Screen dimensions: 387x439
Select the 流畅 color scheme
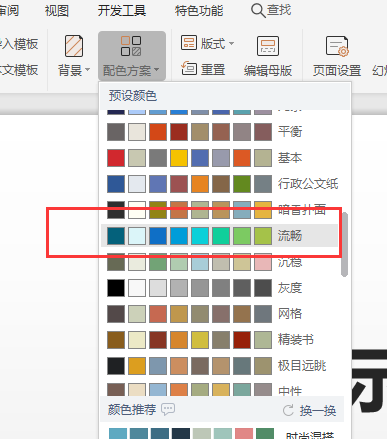pyautogui.click(x=220, y=236)
